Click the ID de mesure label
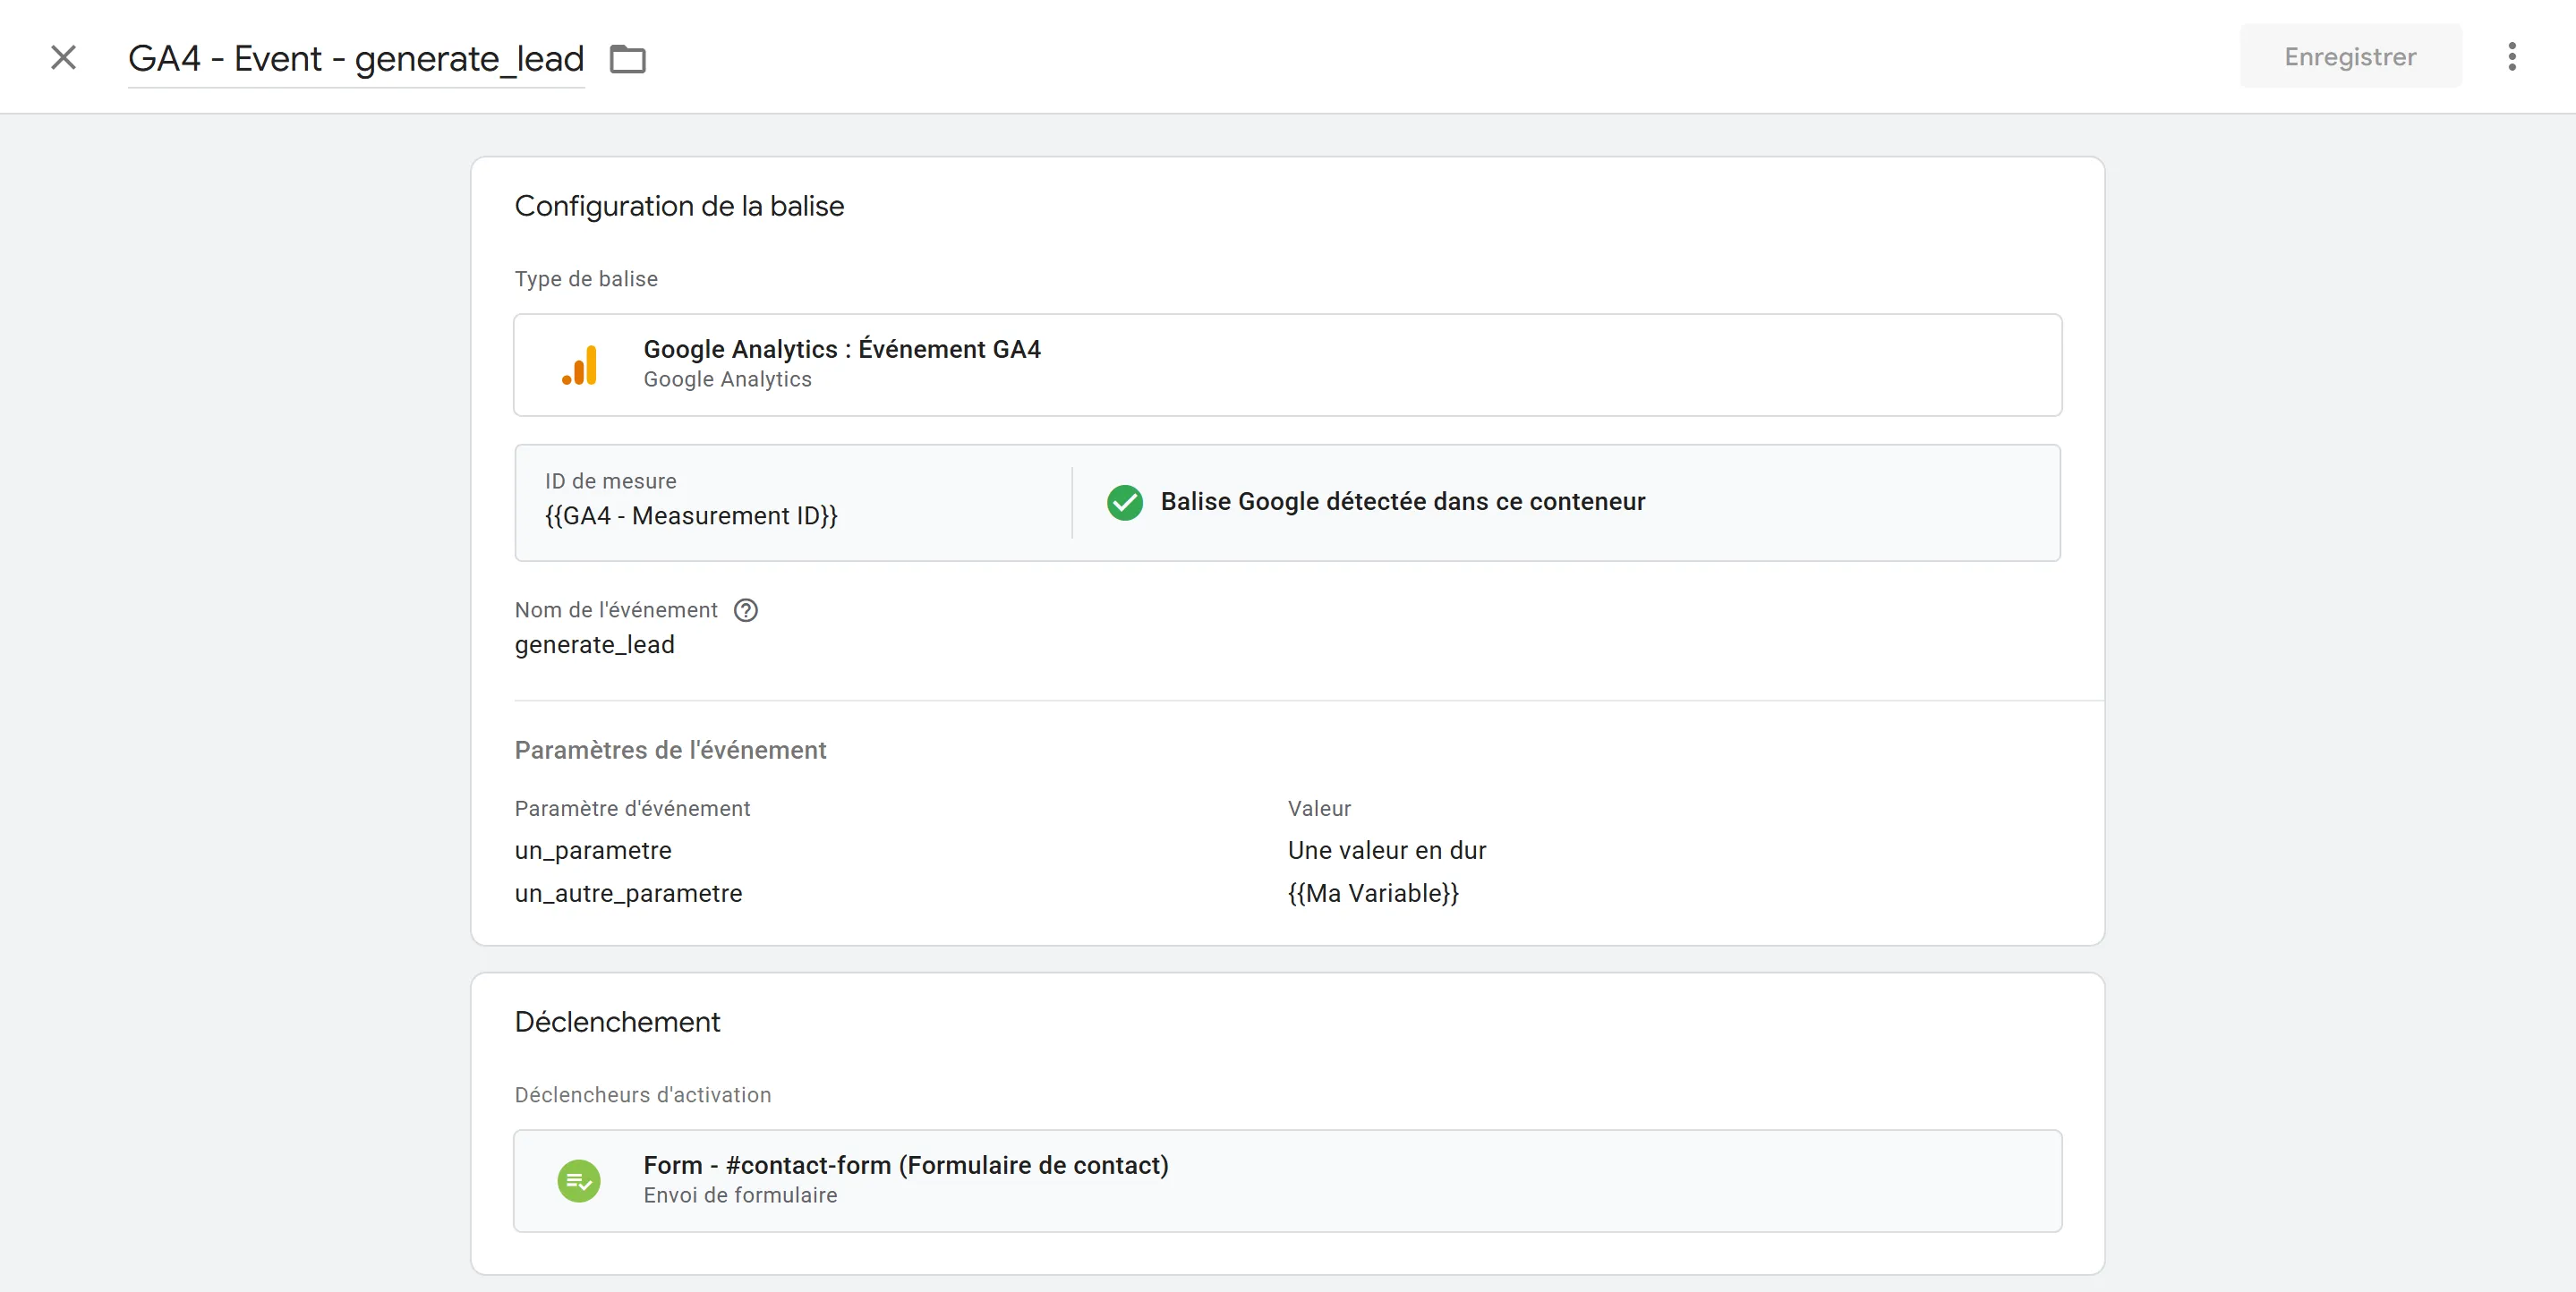The width and height of the screenshot is (2576, 1292). coord(610,482)
